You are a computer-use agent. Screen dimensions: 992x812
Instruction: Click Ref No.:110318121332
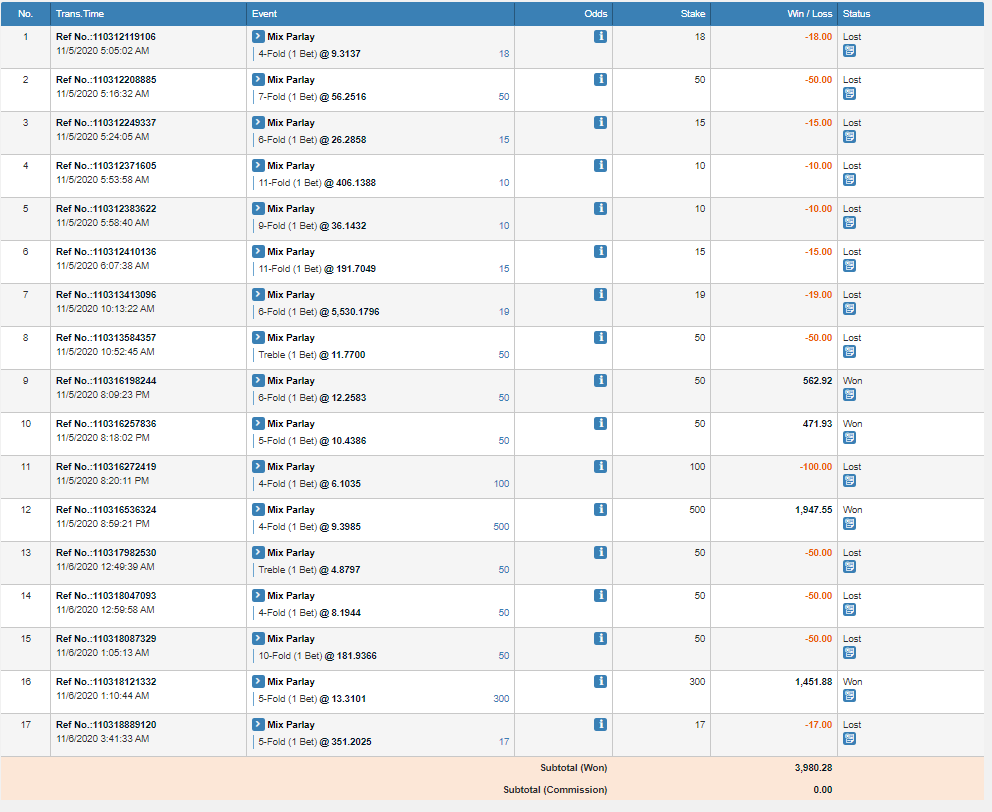tap(106, 682)
